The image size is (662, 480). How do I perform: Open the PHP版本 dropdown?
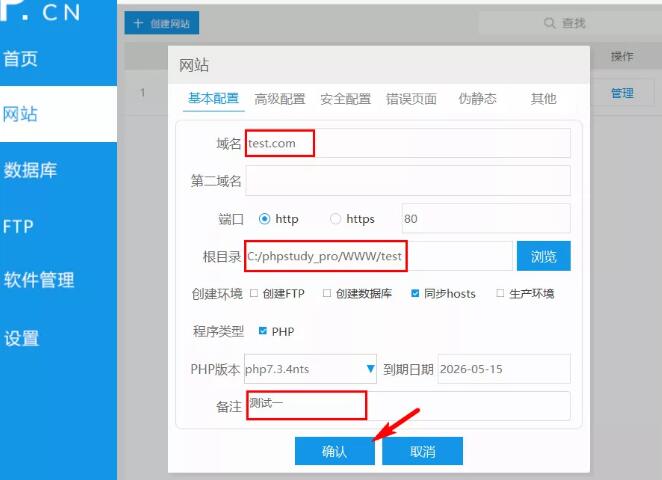tap(310, 369)
